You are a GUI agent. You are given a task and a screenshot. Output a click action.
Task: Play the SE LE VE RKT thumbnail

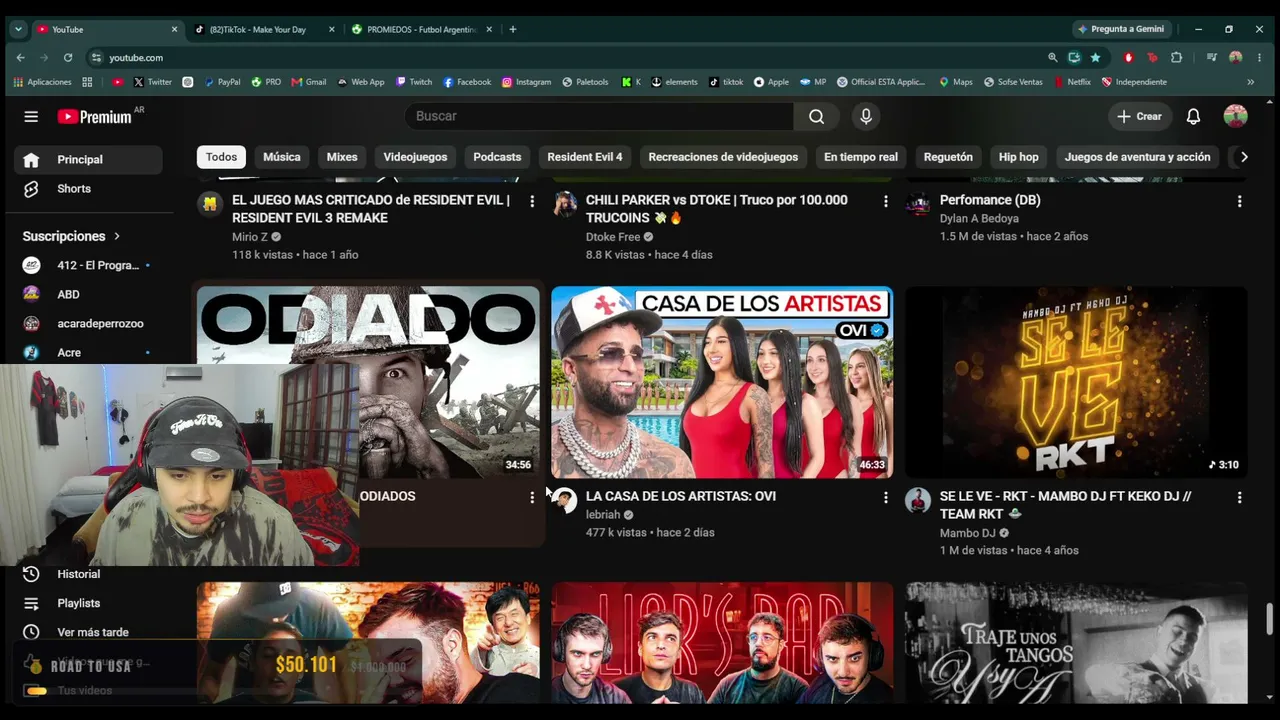coord(1076,382)
